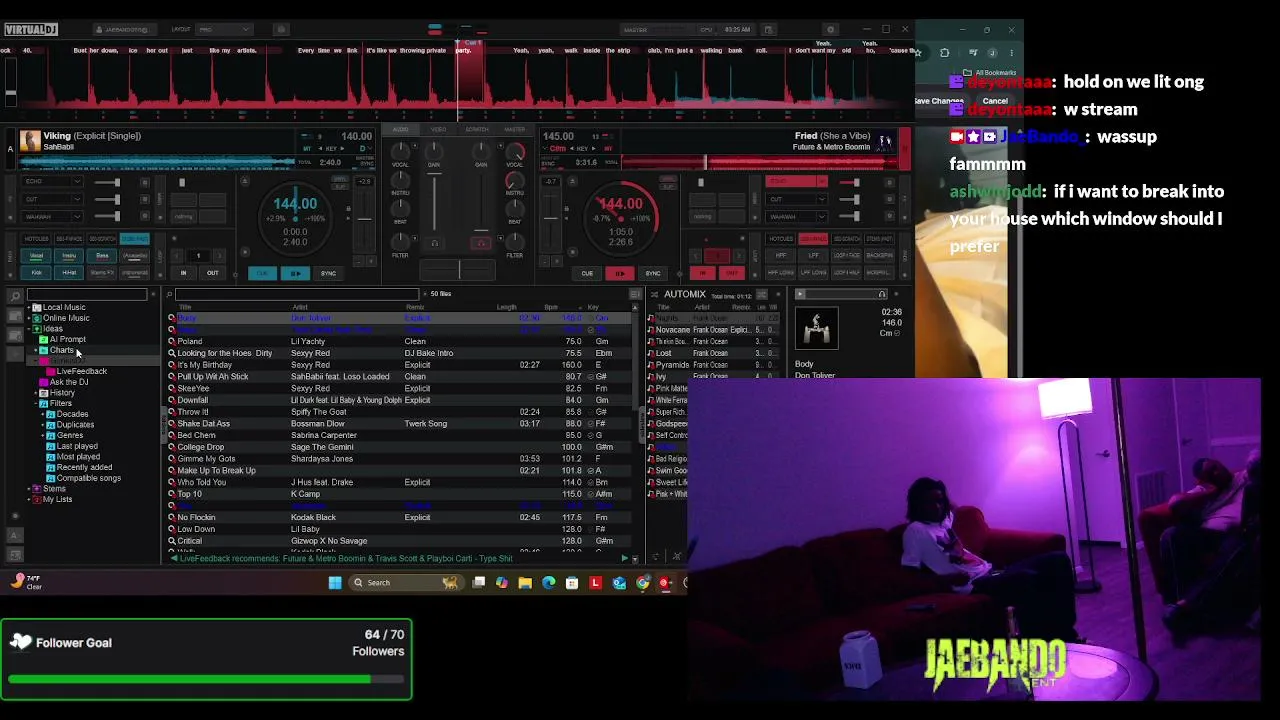Click the weather widget in the taskbar

[27, 582]
